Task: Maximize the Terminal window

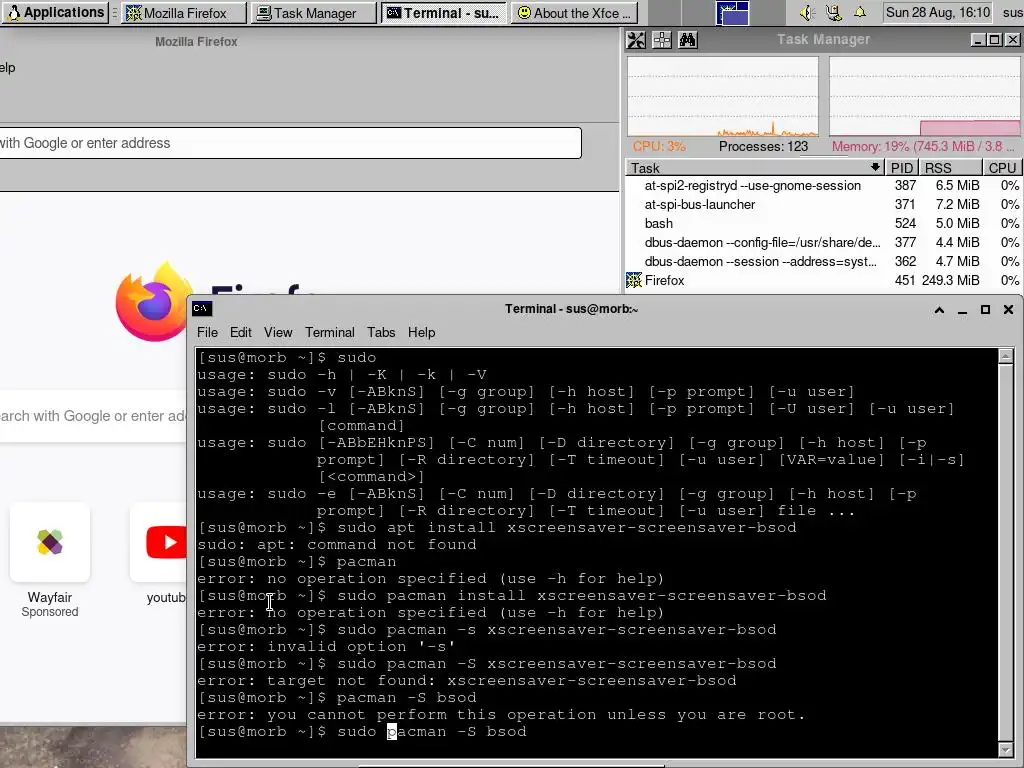Action: [x=985, y=310]
